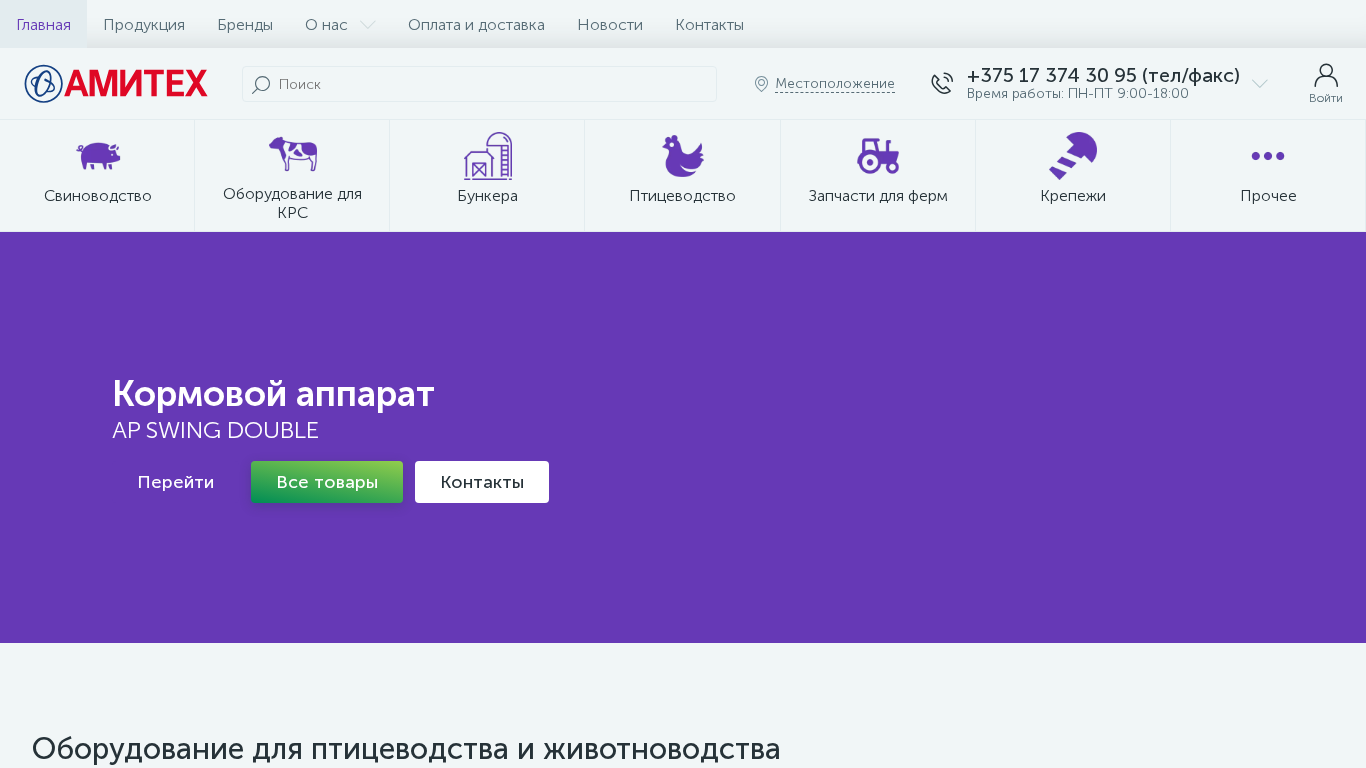
Task: Select the Крепежи category label
Action: point(1073,196)
